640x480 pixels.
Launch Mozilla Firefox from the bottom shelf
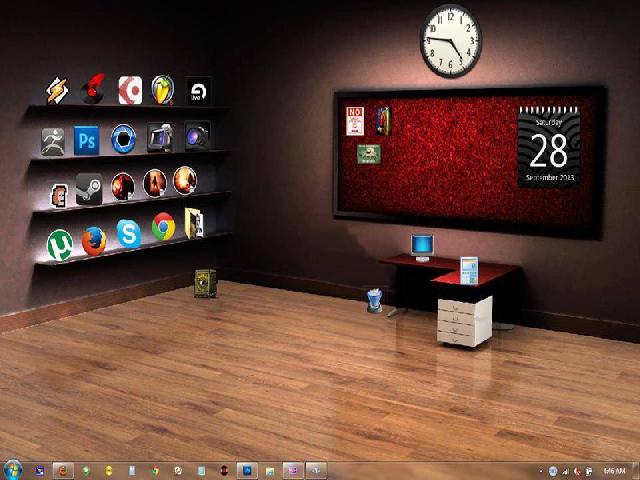point(94,240)
